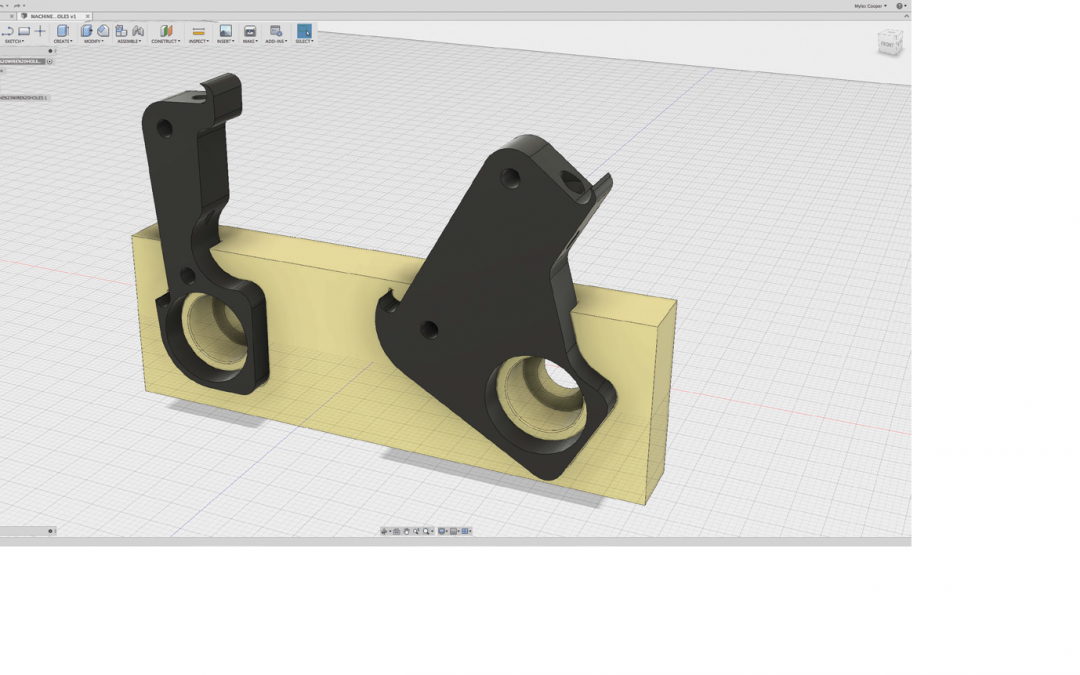Select the Press Pull icon in MODIFY

click(x=86, y=31)
